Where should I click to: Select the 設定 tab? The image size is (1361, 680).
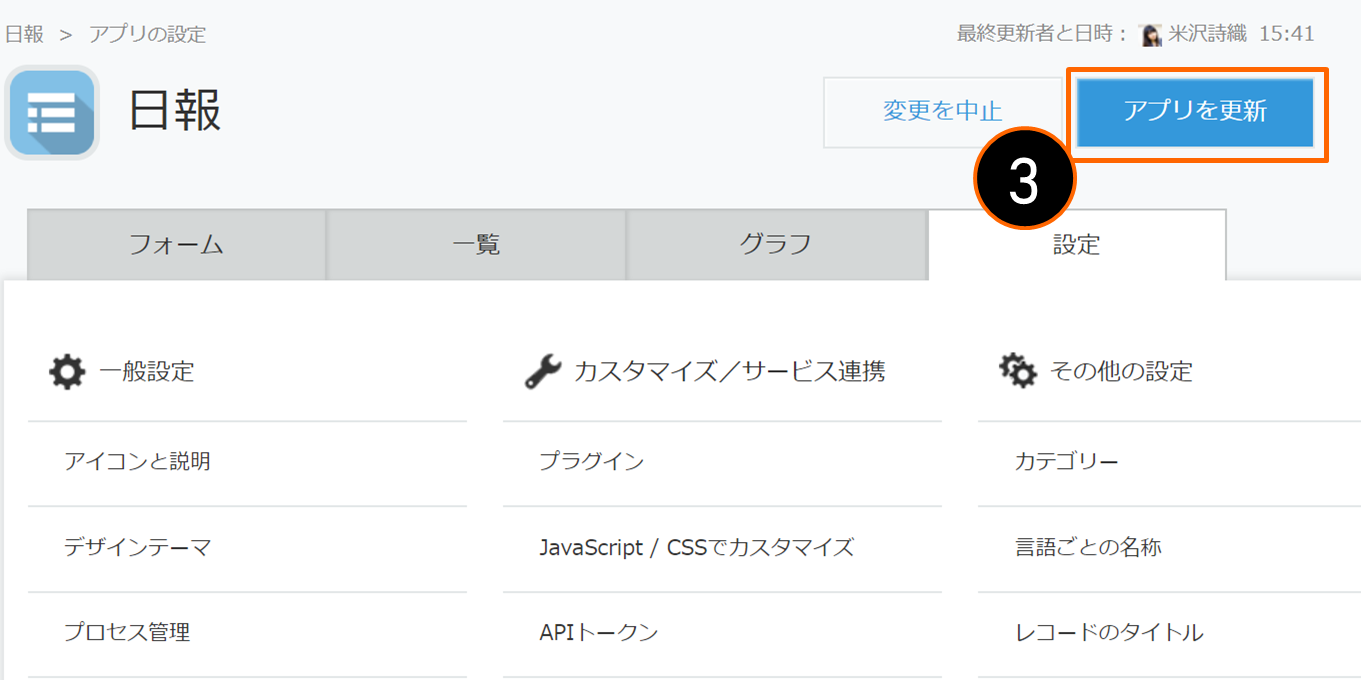[x=1077, y=245]
